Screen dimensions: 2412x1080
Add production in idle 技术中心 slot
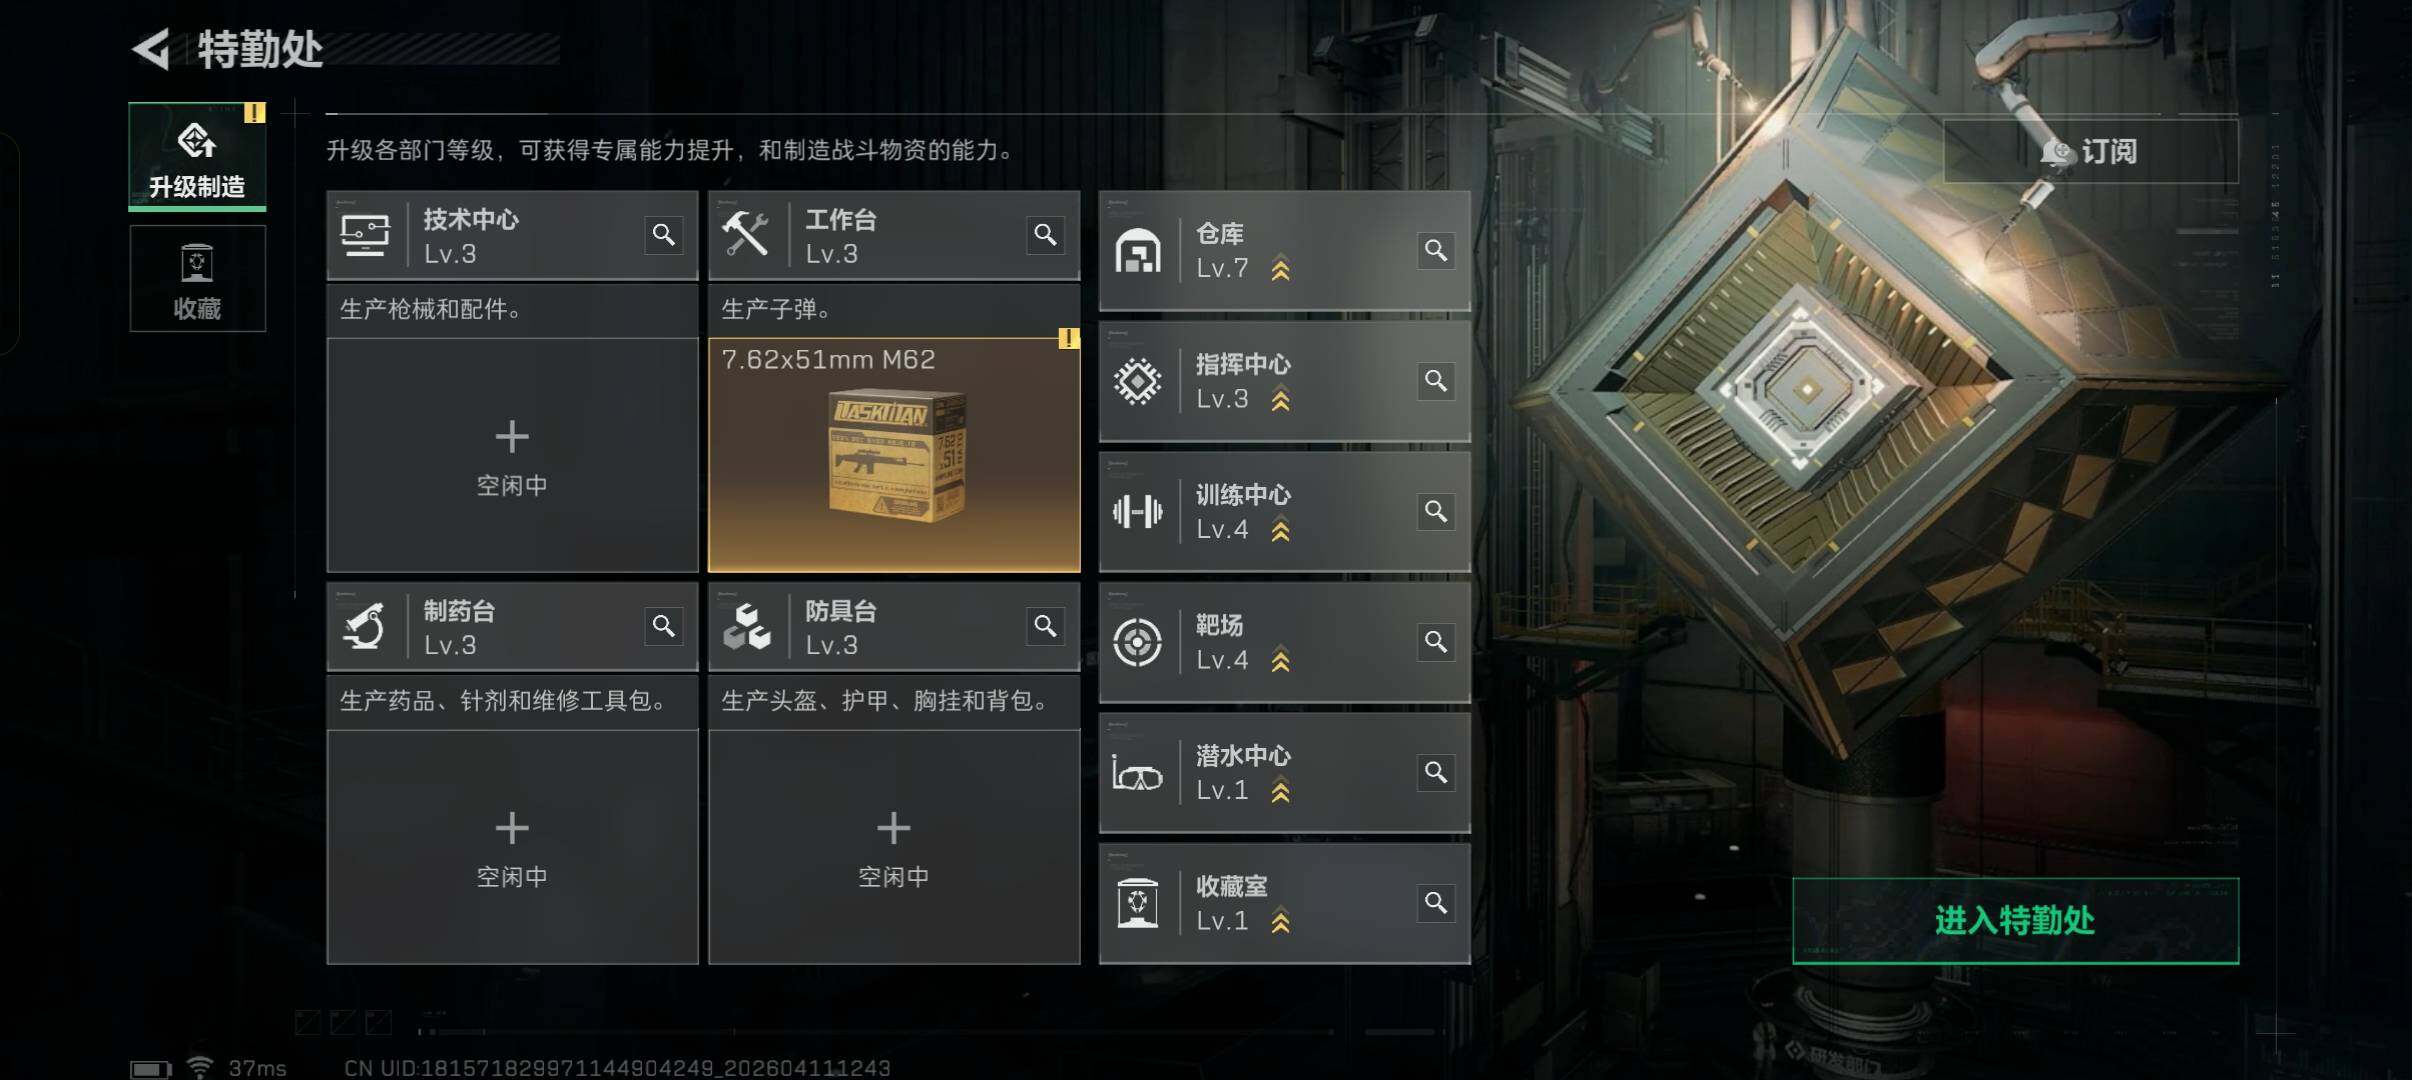(512, 455)
